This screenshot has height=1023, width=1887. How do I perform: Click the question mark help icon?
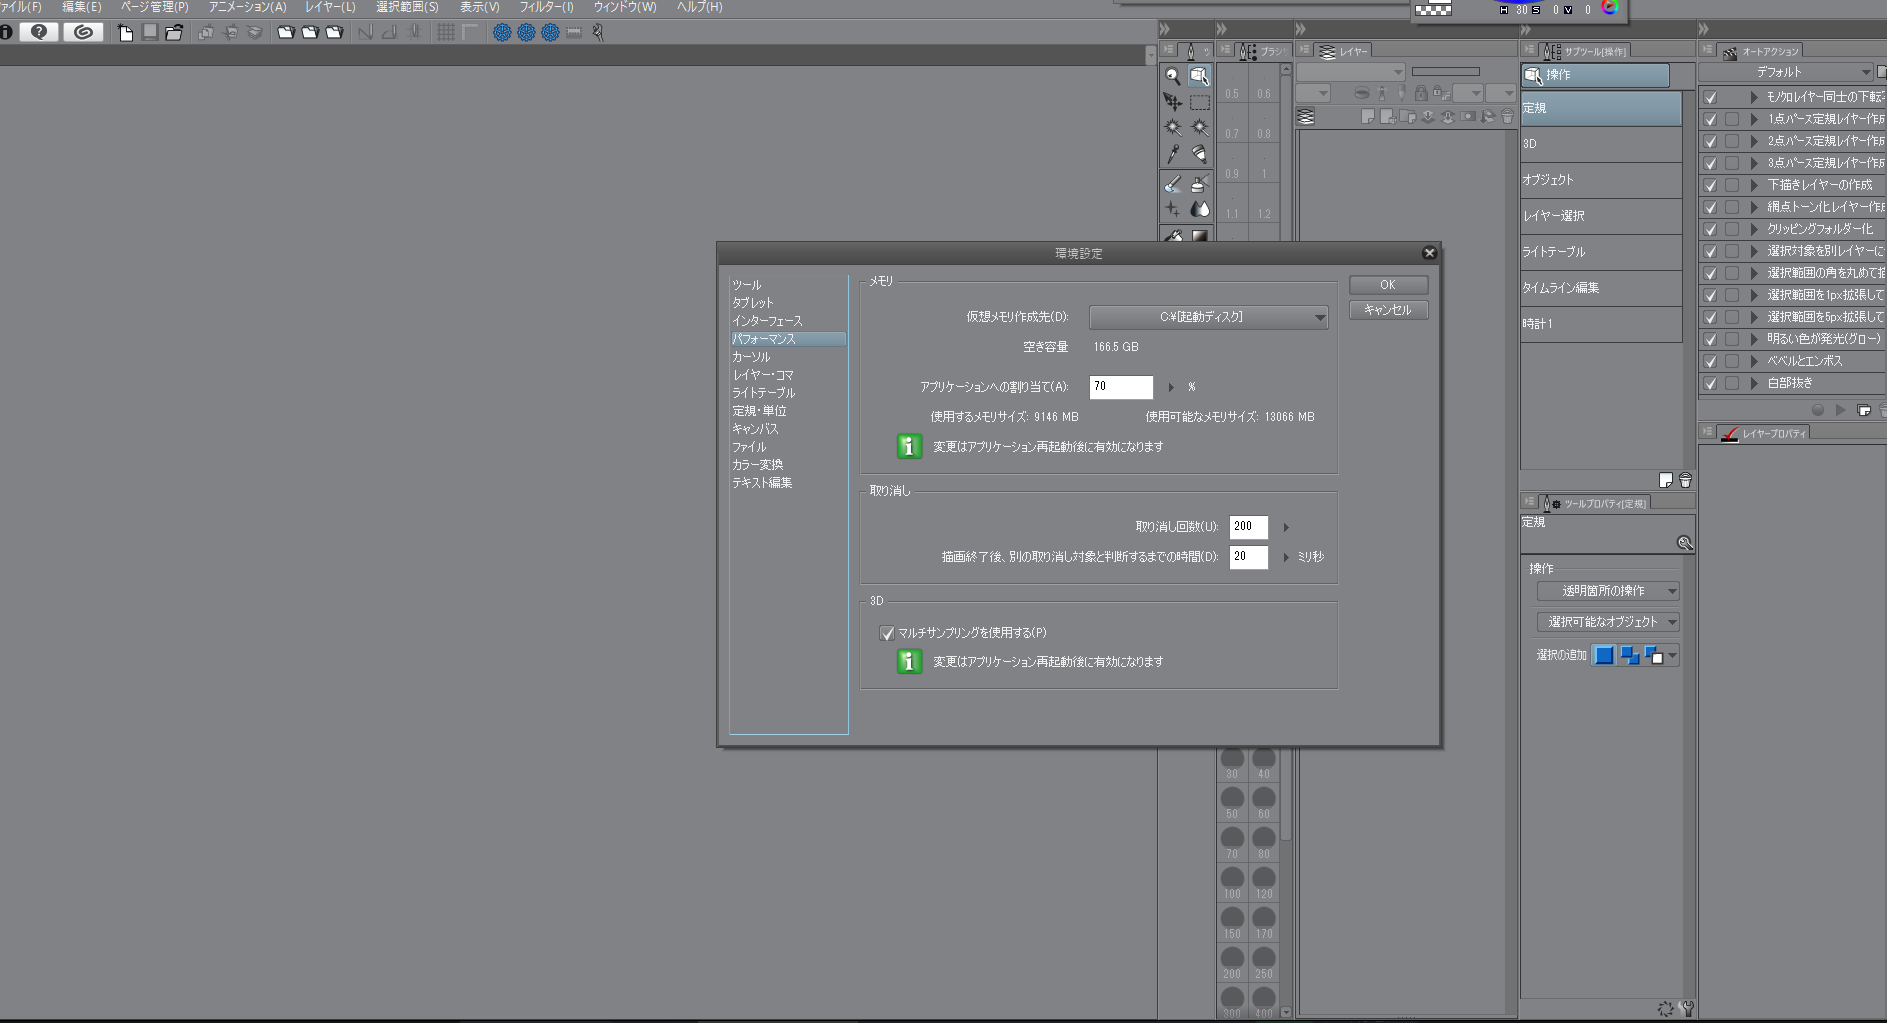pos(39,32)
